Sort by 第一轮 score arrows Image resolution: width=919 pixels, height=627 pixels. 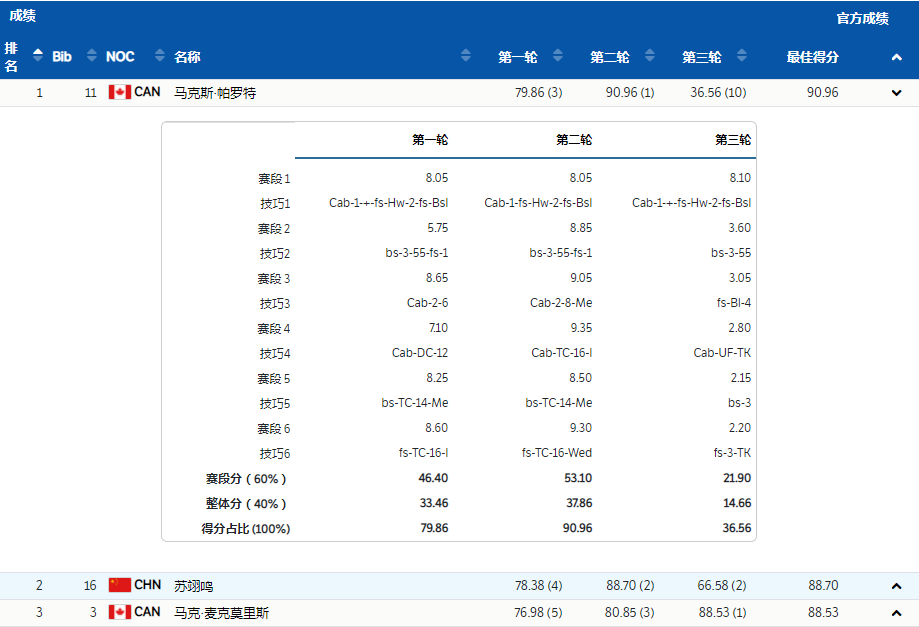point(558,56)
